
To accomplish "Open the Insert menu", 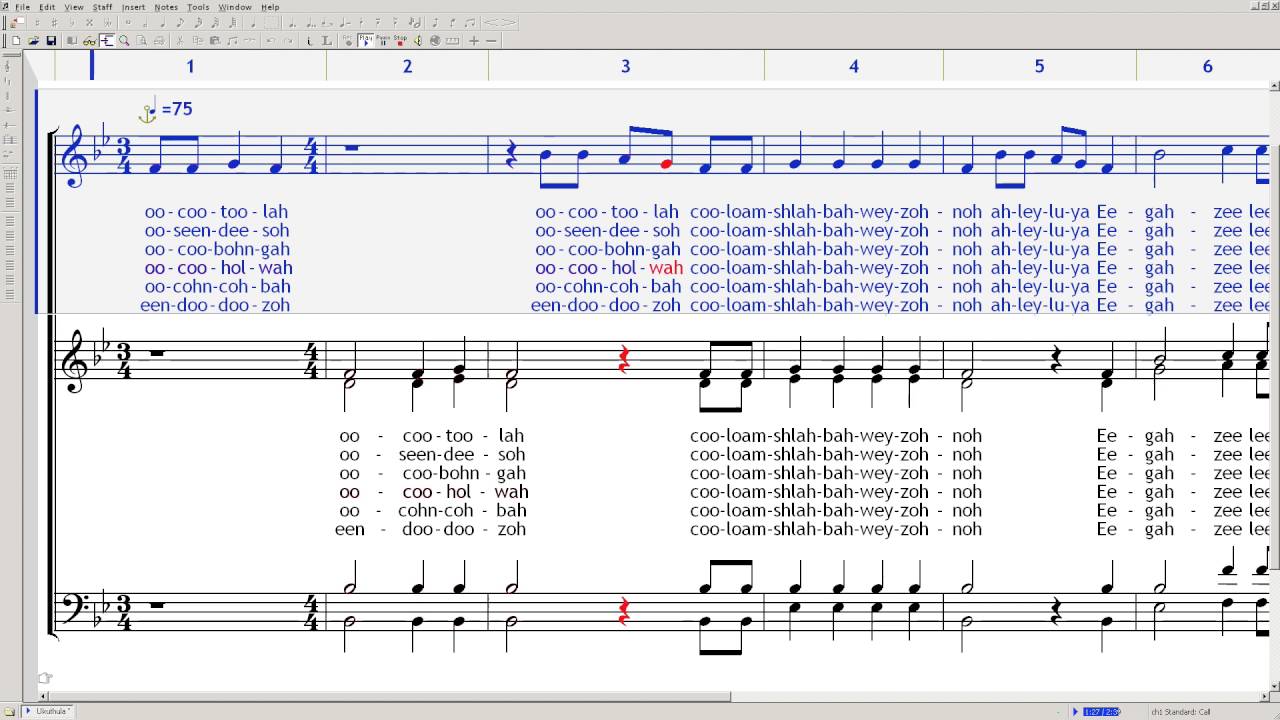I will coord(133,7).
